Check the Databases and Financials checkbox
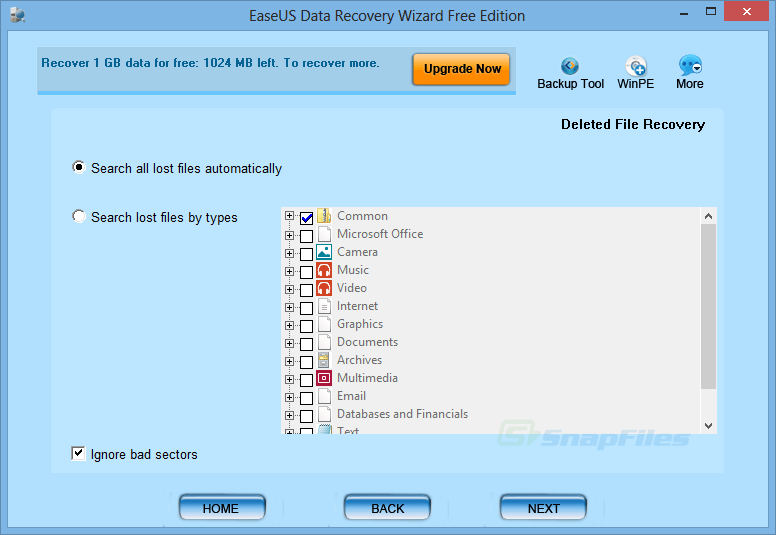776x535 pixels. 306,416
